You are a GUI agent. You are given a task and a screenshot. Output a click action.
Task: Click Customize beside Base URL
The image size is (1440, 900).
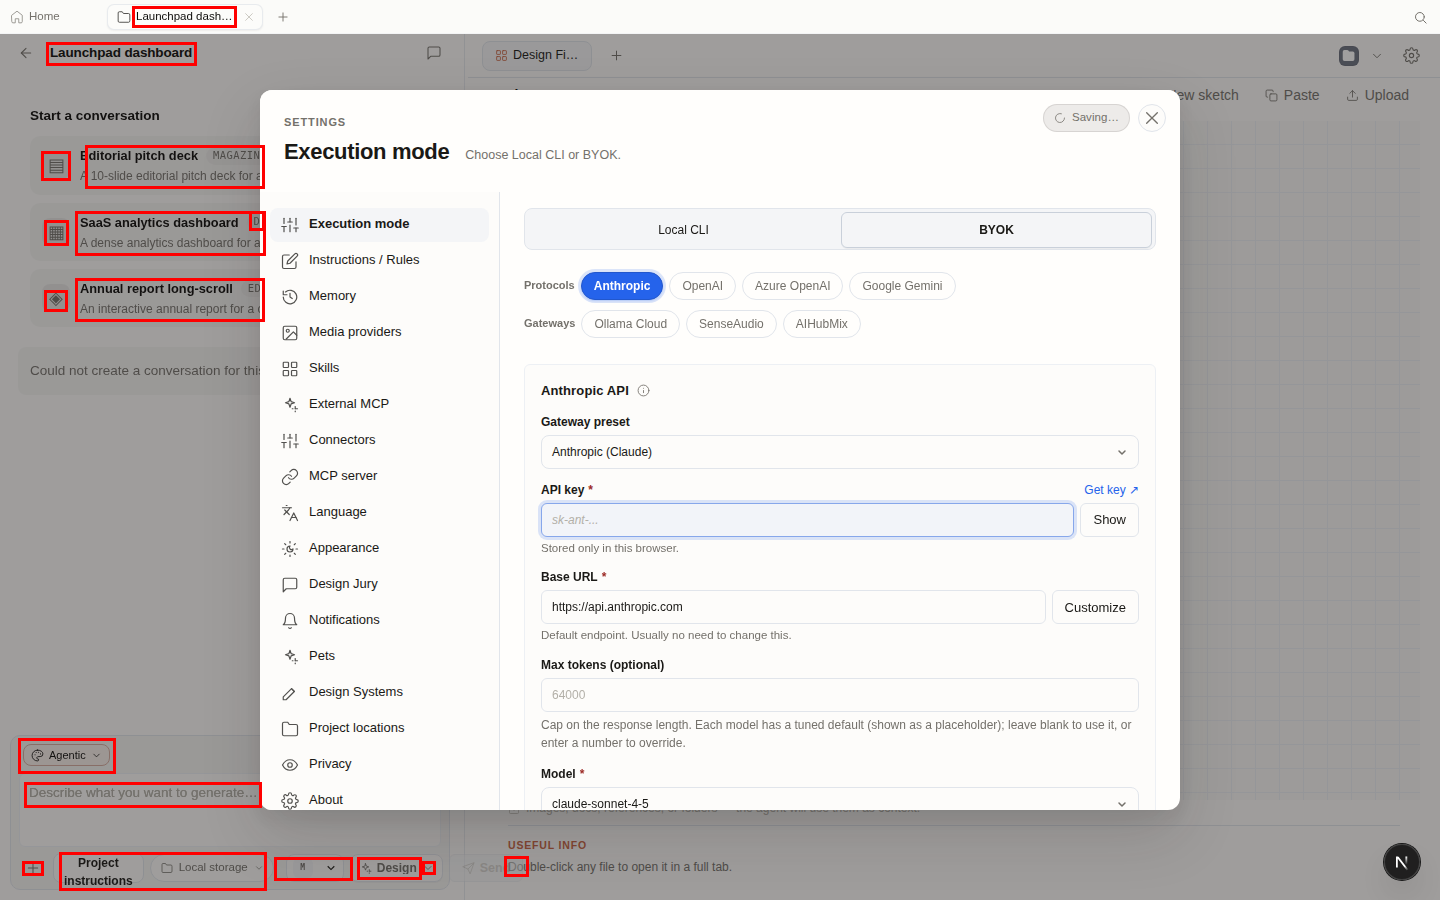(1095, 607)
